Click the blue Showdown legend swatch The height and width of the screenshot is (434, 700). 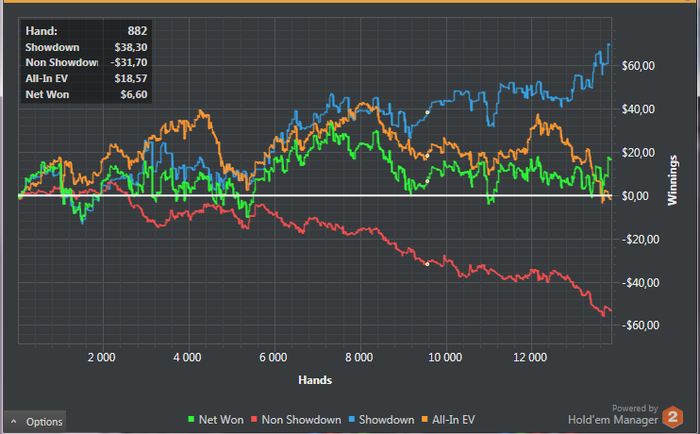pos(351,420)
